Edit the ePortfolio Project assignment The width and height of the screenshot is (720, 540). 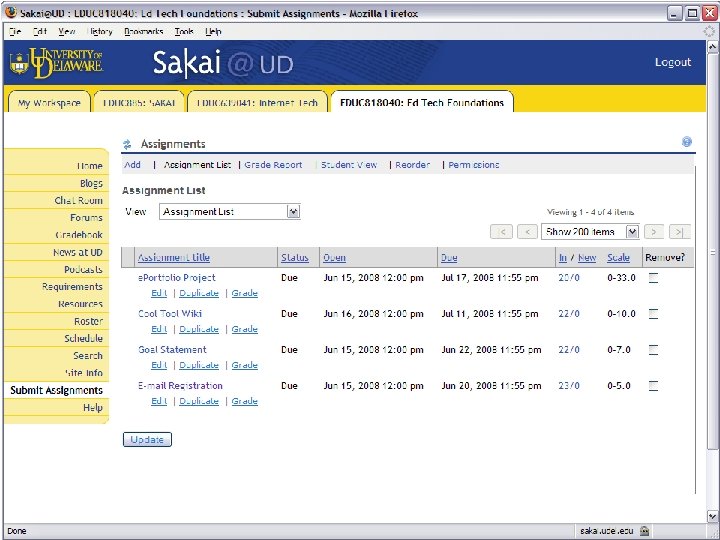[159, 293]
